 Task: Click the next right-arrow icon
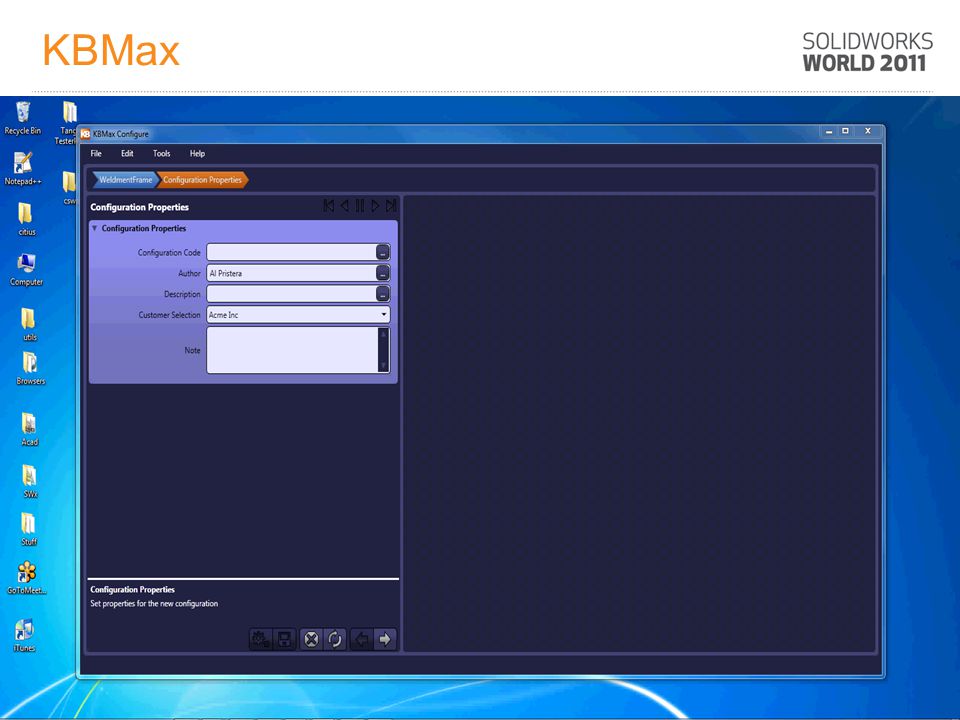pos(385,640)
